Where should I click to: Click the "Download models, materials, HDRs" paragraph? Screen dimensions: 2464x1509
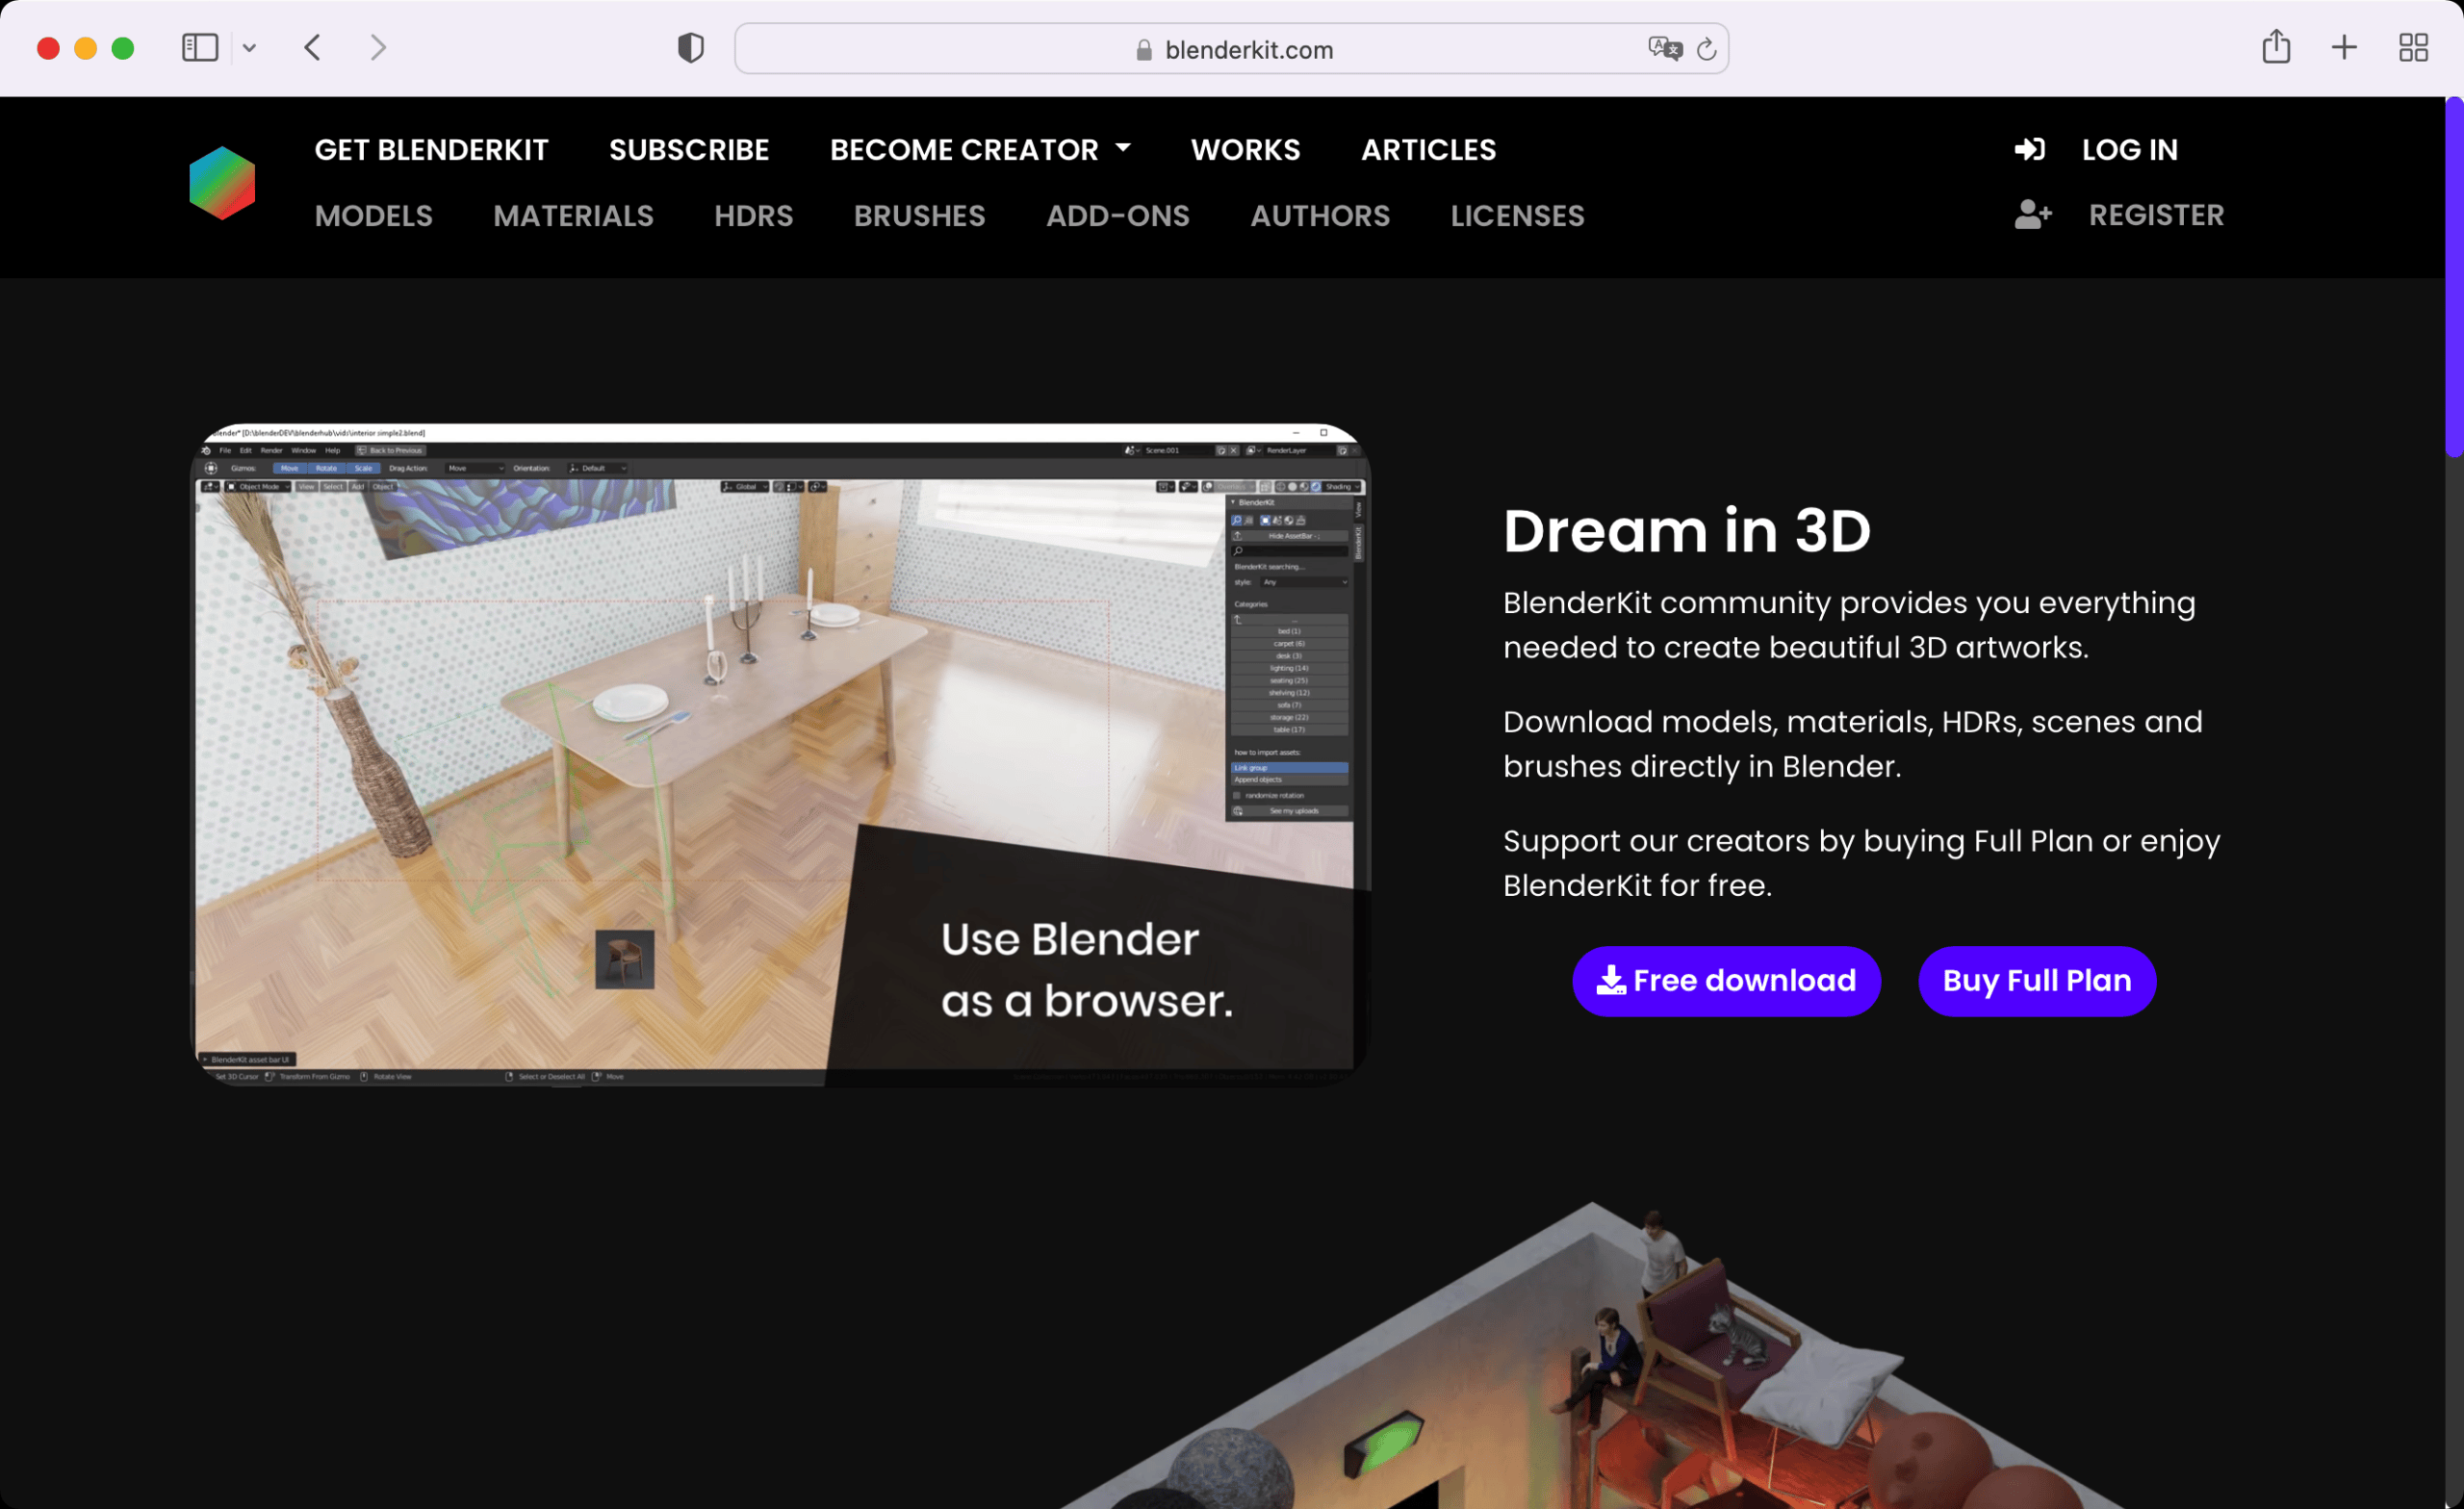(x=1852, y=744)
